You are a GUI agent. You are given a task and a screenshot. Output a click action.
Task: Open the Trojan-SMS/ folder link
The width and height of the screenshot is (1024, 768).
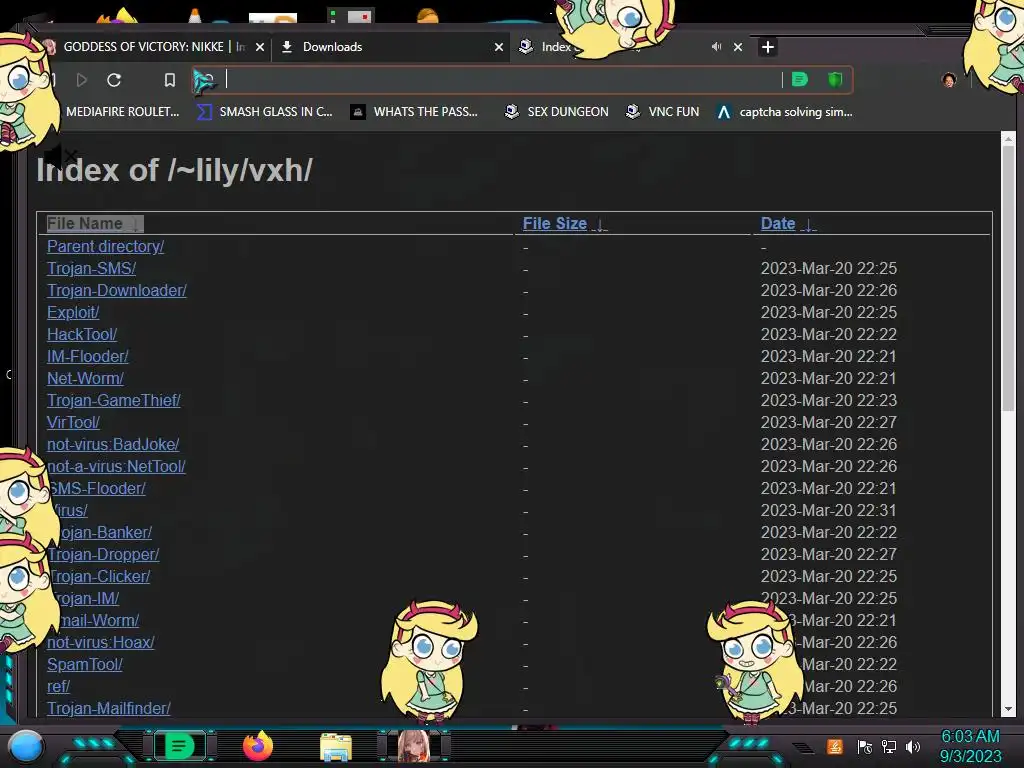click(x=91, y=268)
